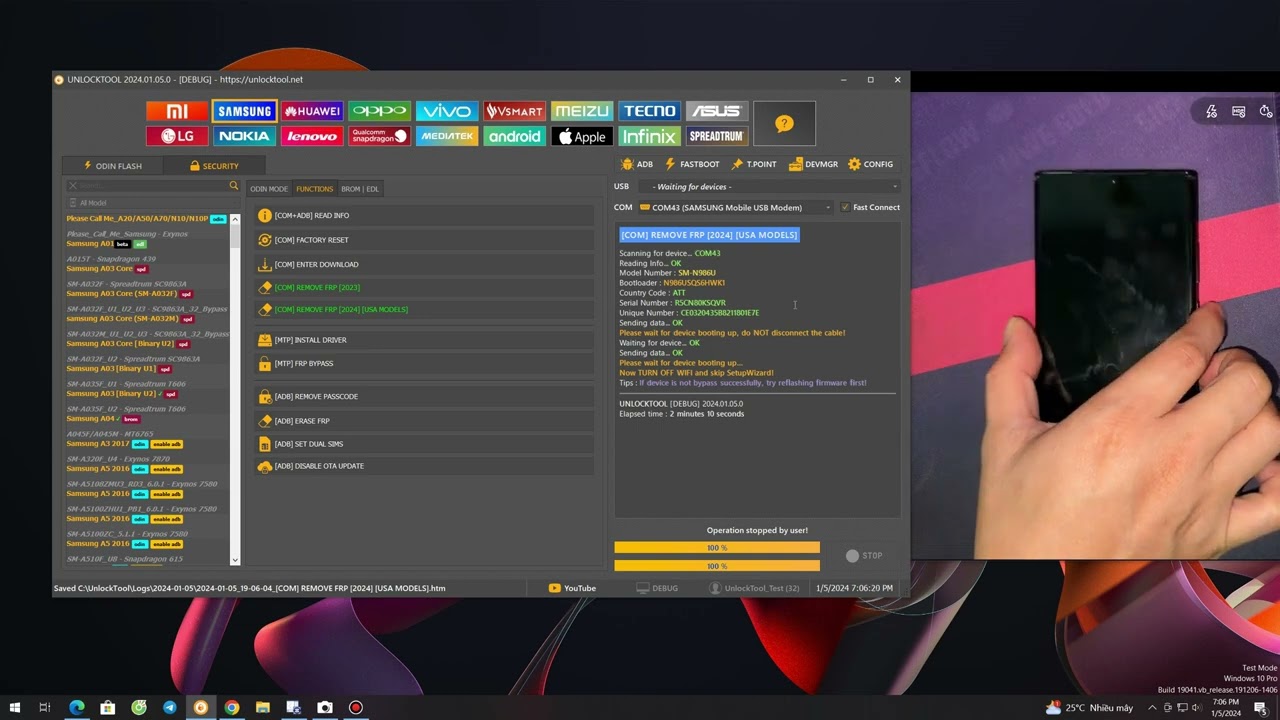Click the STOP button
Screen dimensions: 1280x720
click(864, 556)
